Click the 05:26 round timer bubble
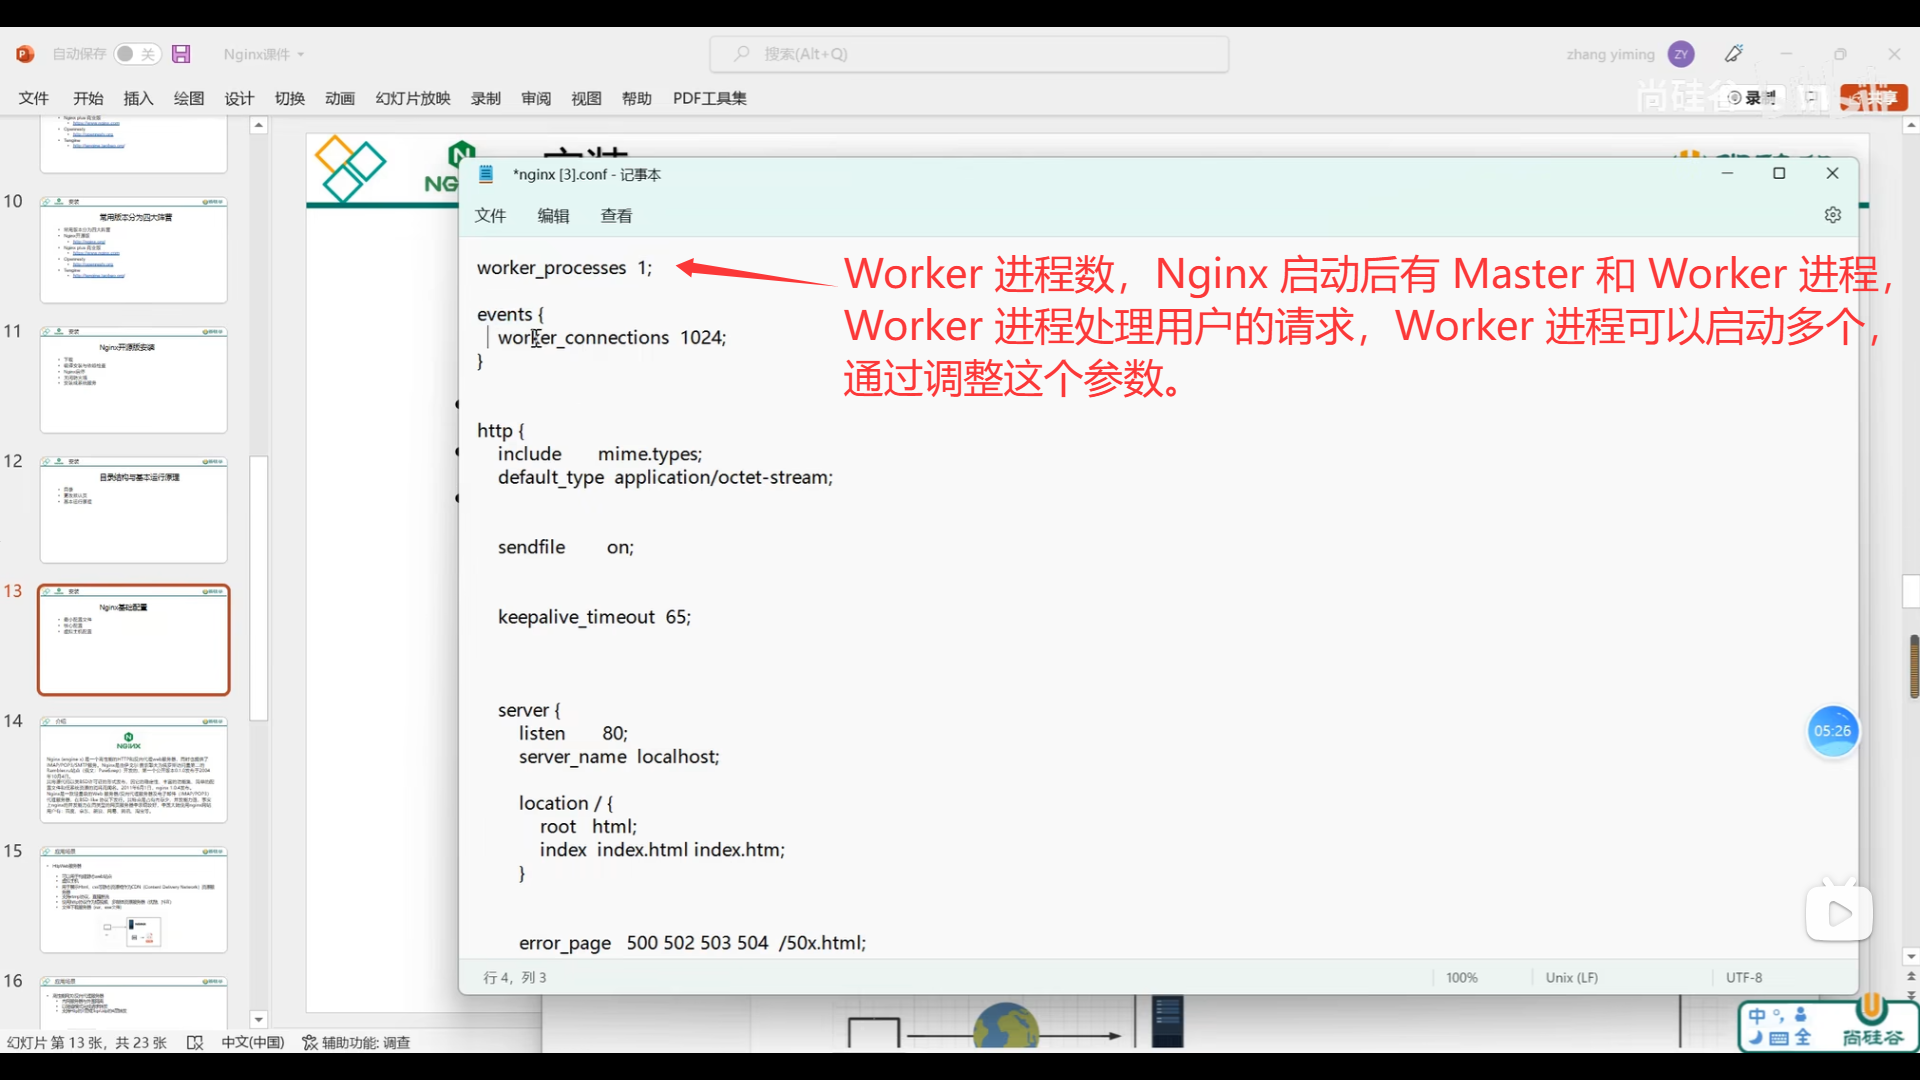This screenshot has height=1080, width=1920. [1832, 731]
